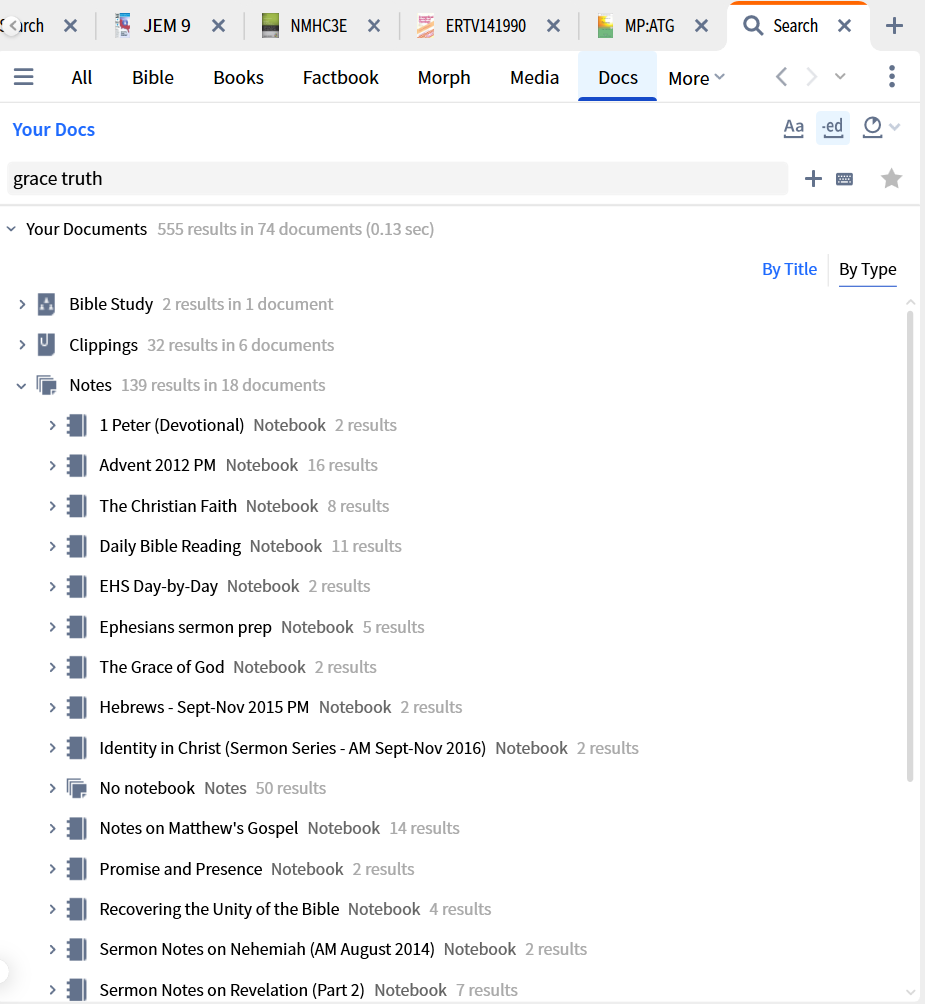This screenshot has height=1004, width=925.
Task: Open the More search types dropdown
Action: [x=696, y=78]
